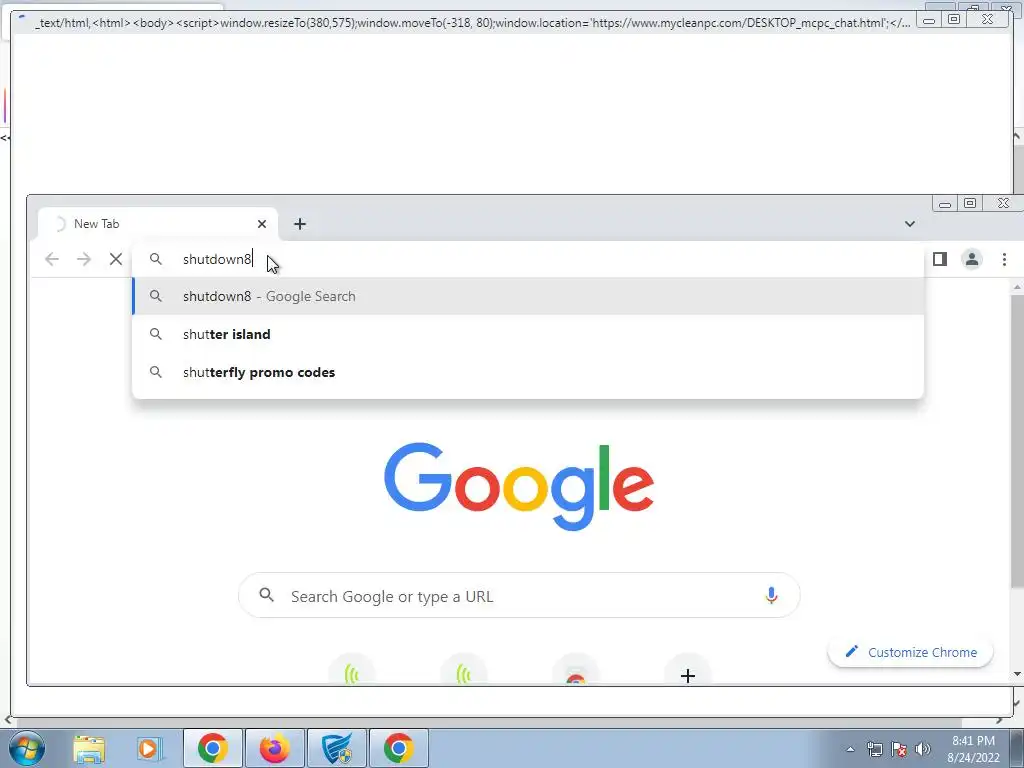Choose the shutdown8 - Google Search suggestion
The height and width of the screenshot is (768, 1024).
(x=528, y=296)
